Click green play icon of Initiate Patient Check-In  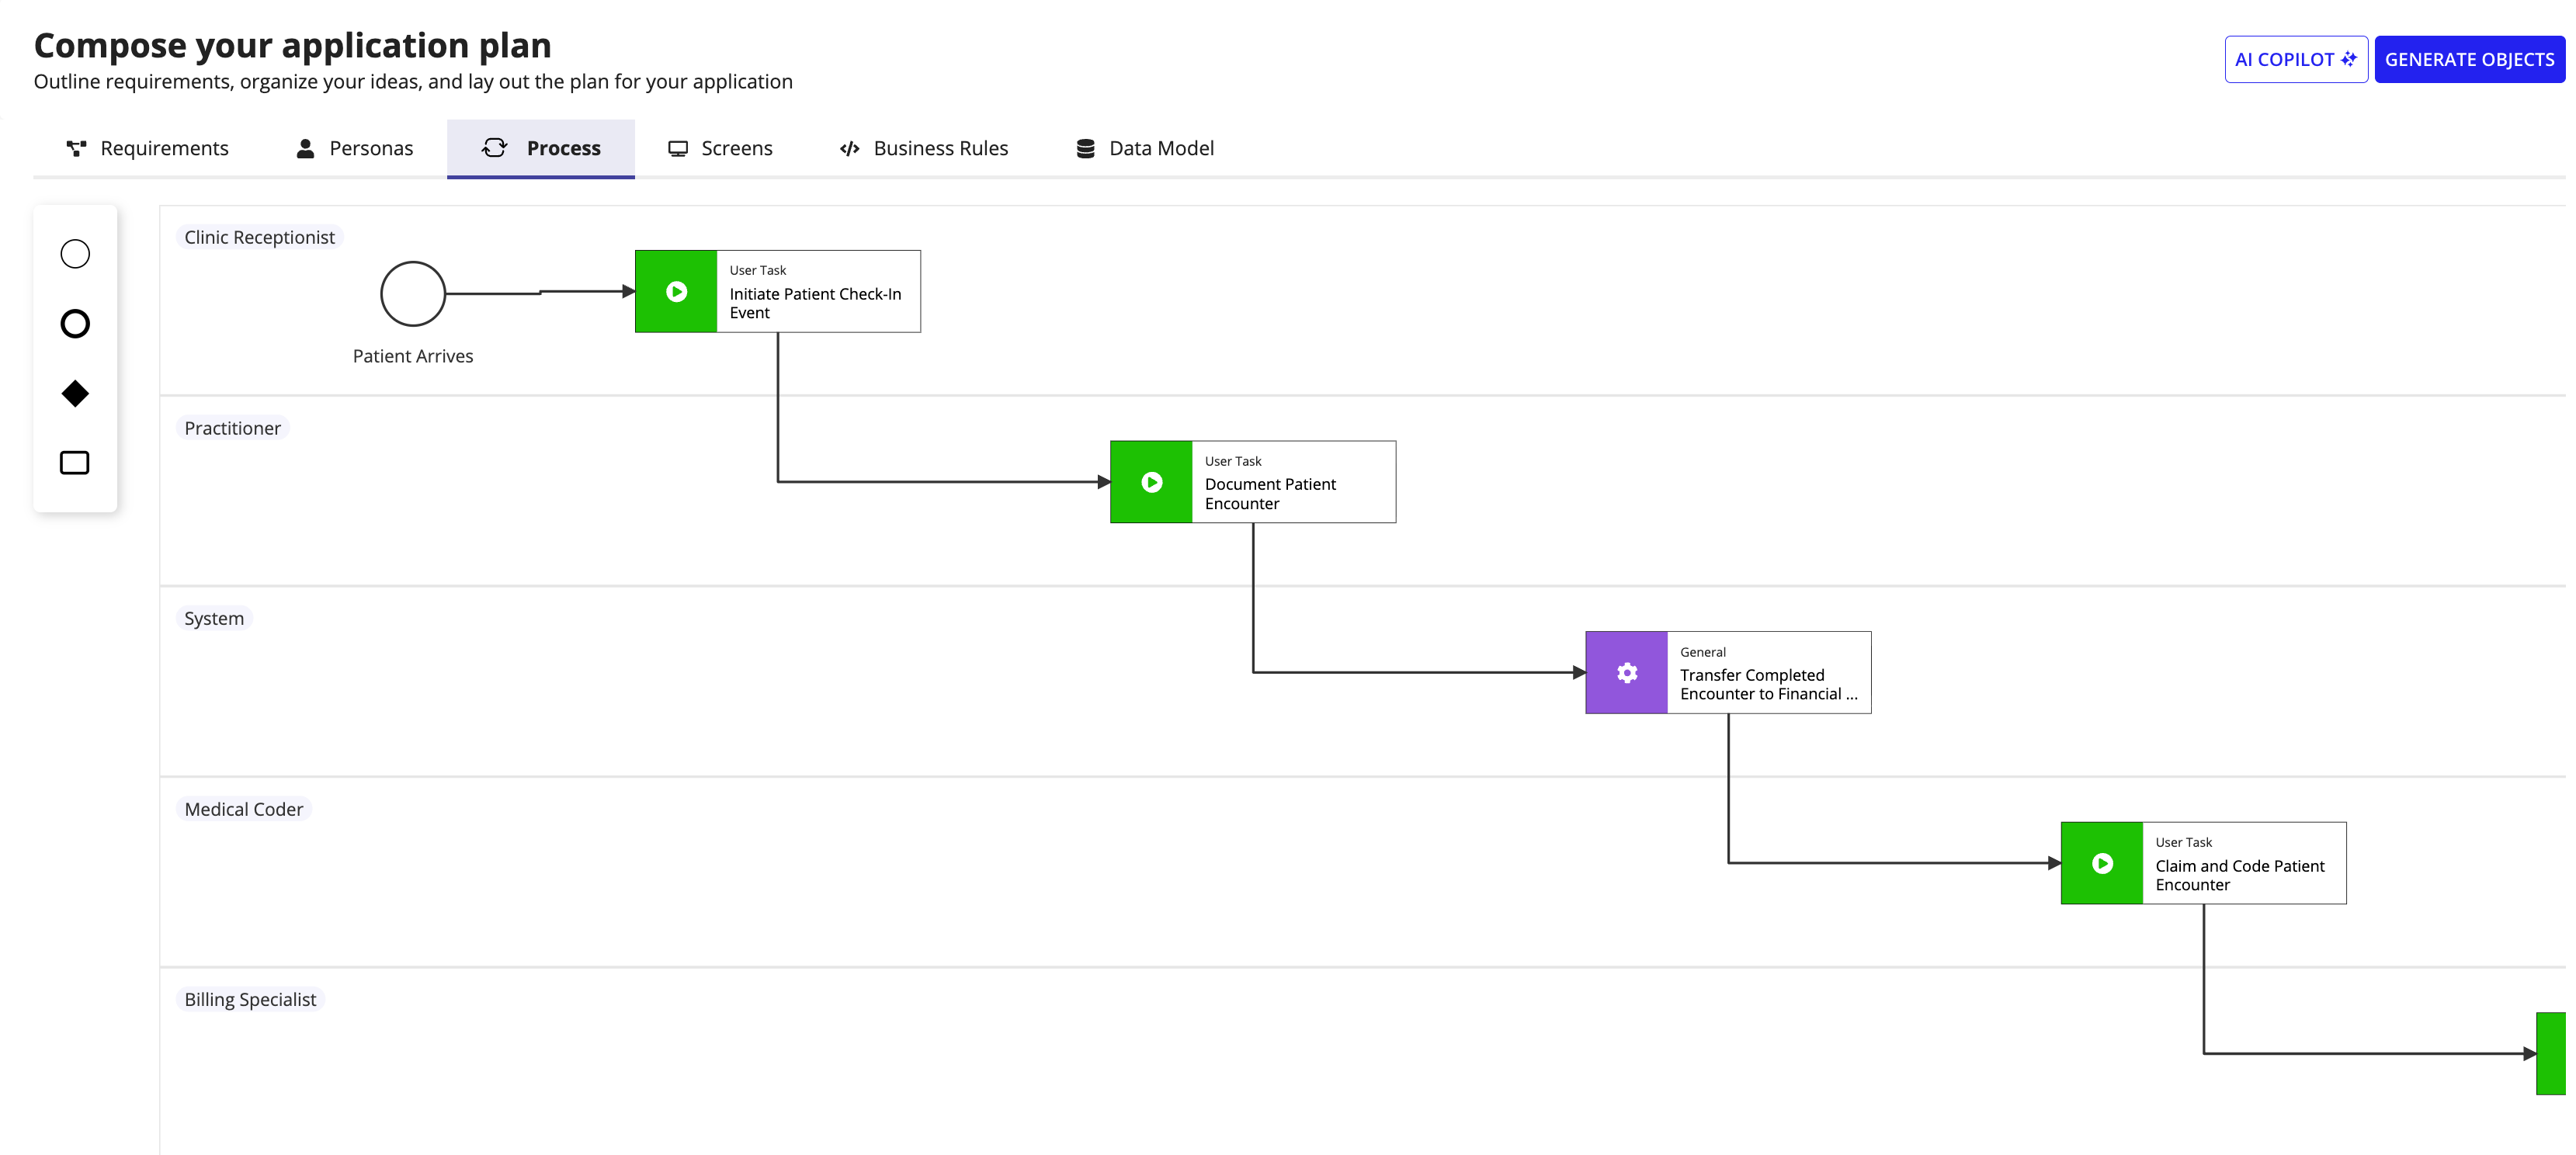pos(677,292)
